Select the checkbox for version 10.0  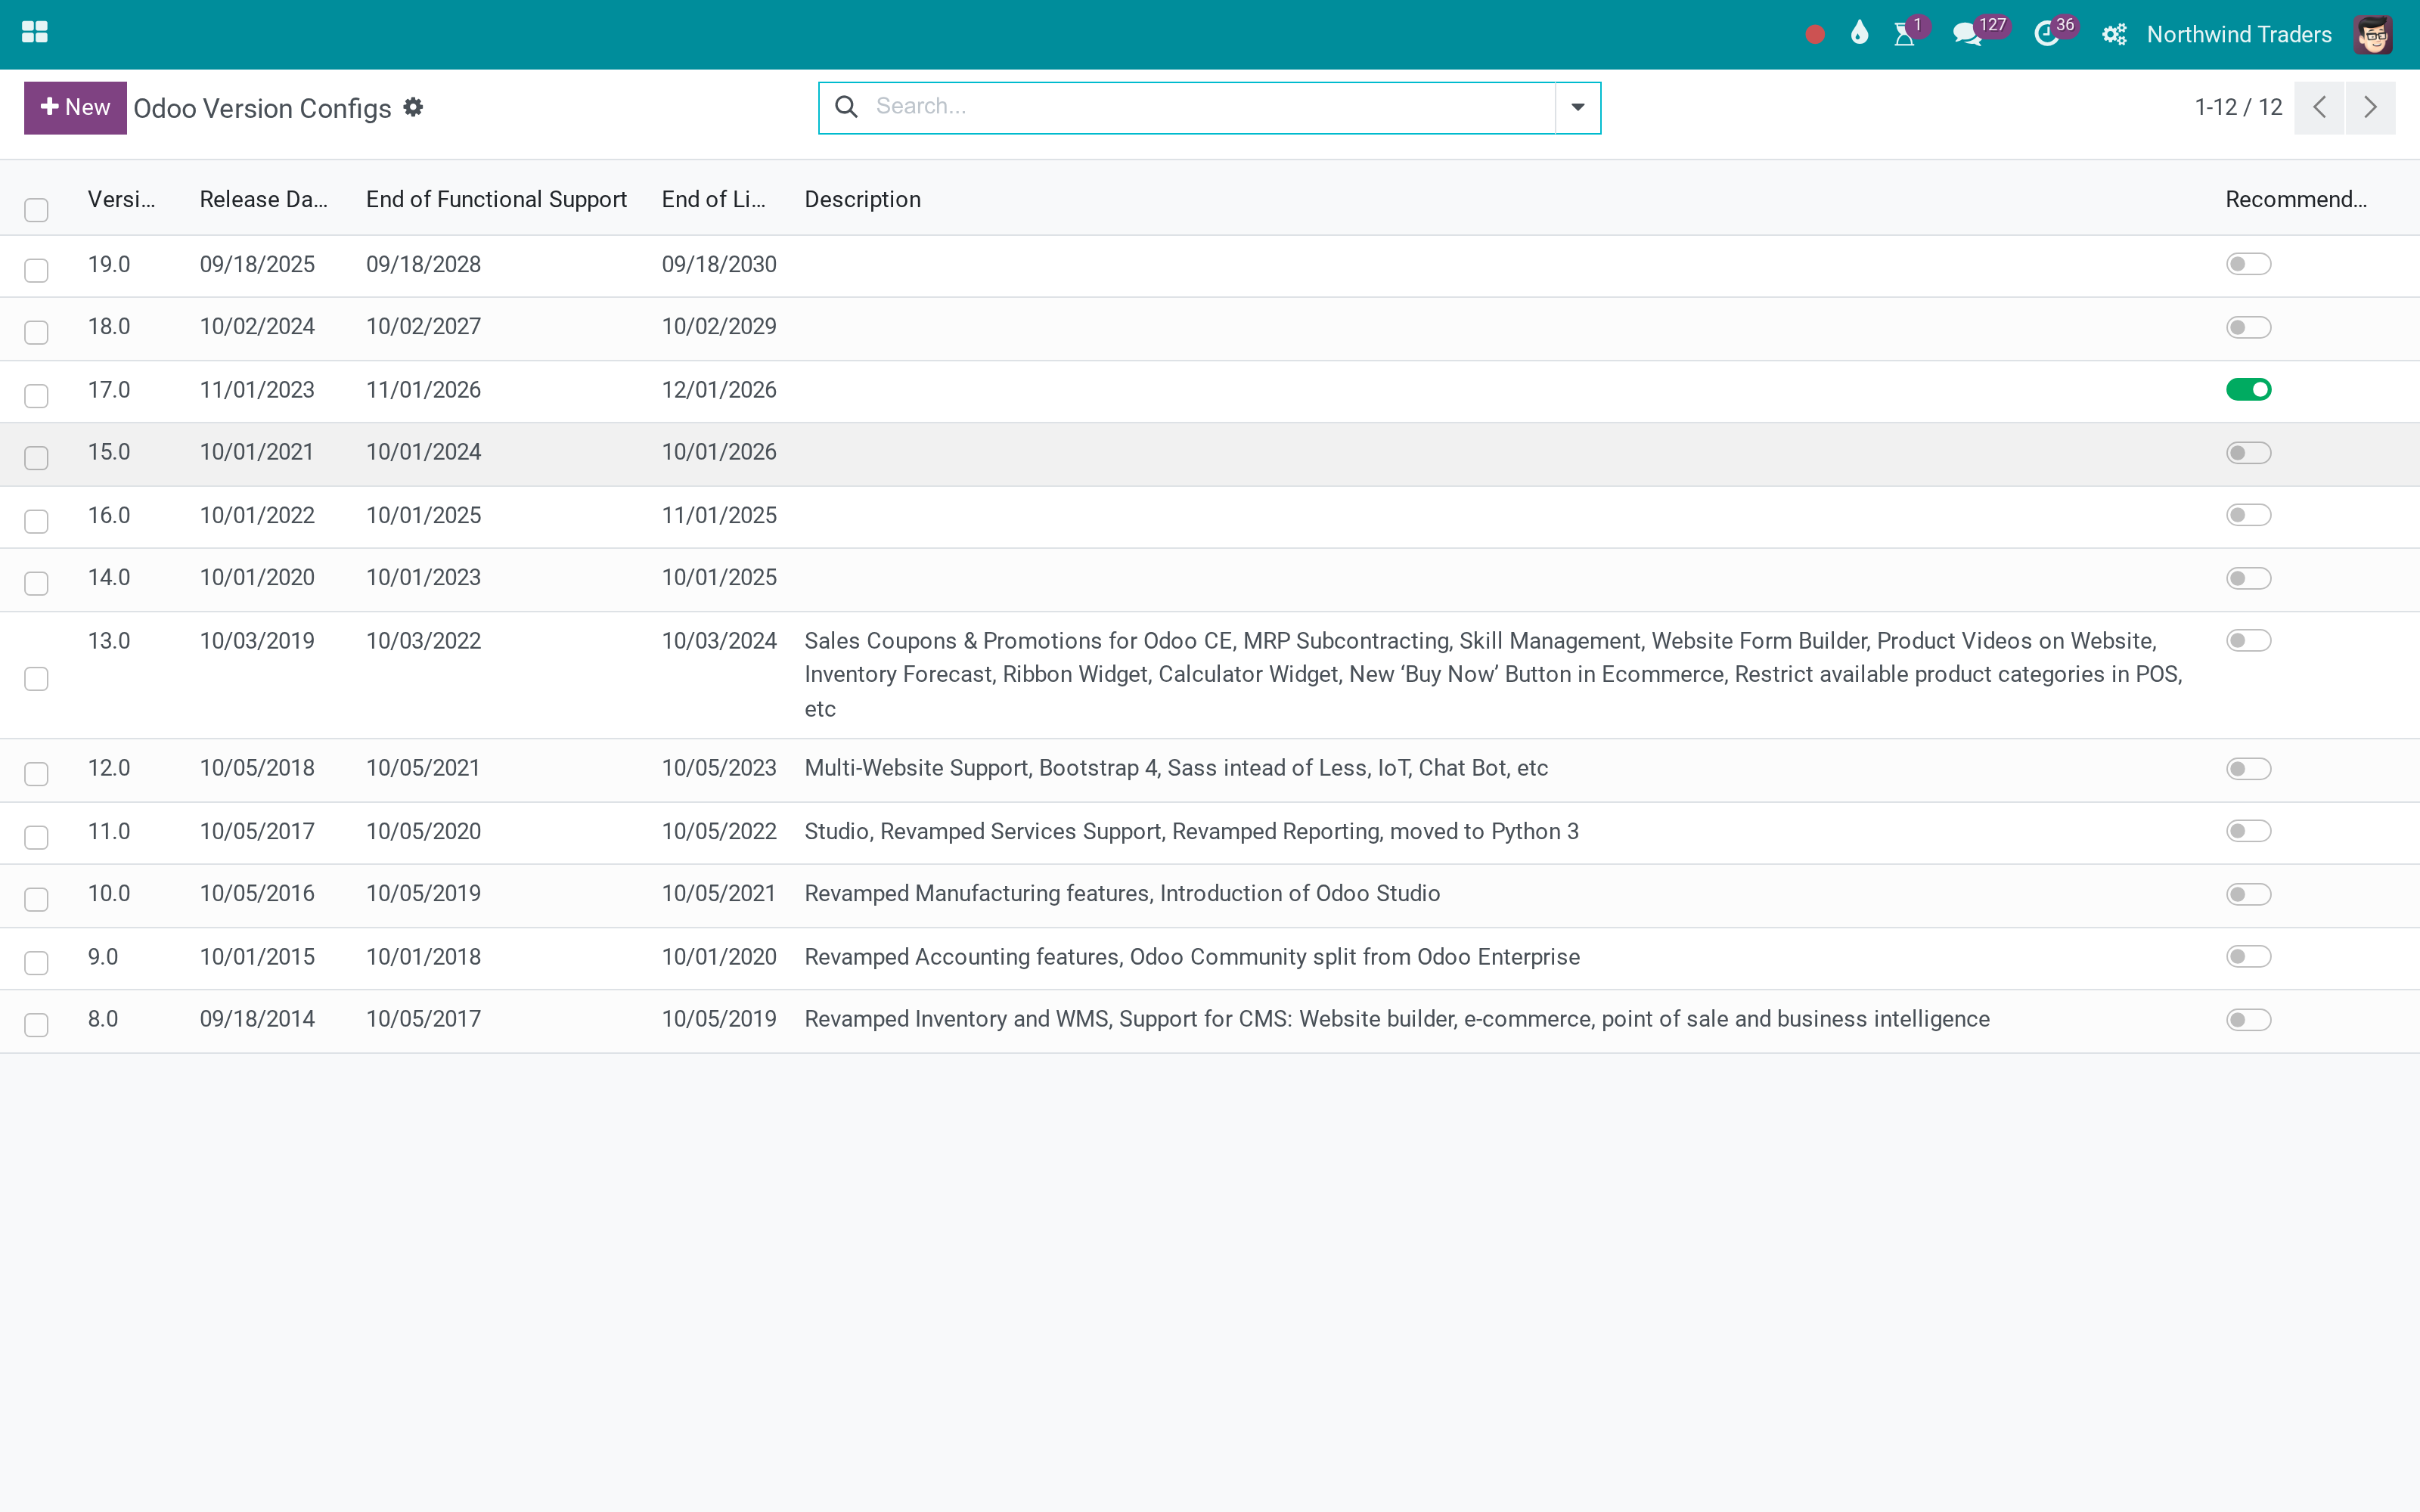click(36, 899)
